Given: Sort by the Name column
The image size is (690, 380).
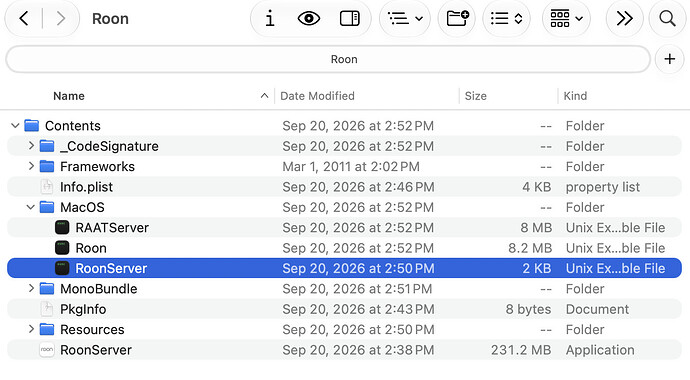Looking at the screenshot, I should pyautogui.click(x=69, y=96).
